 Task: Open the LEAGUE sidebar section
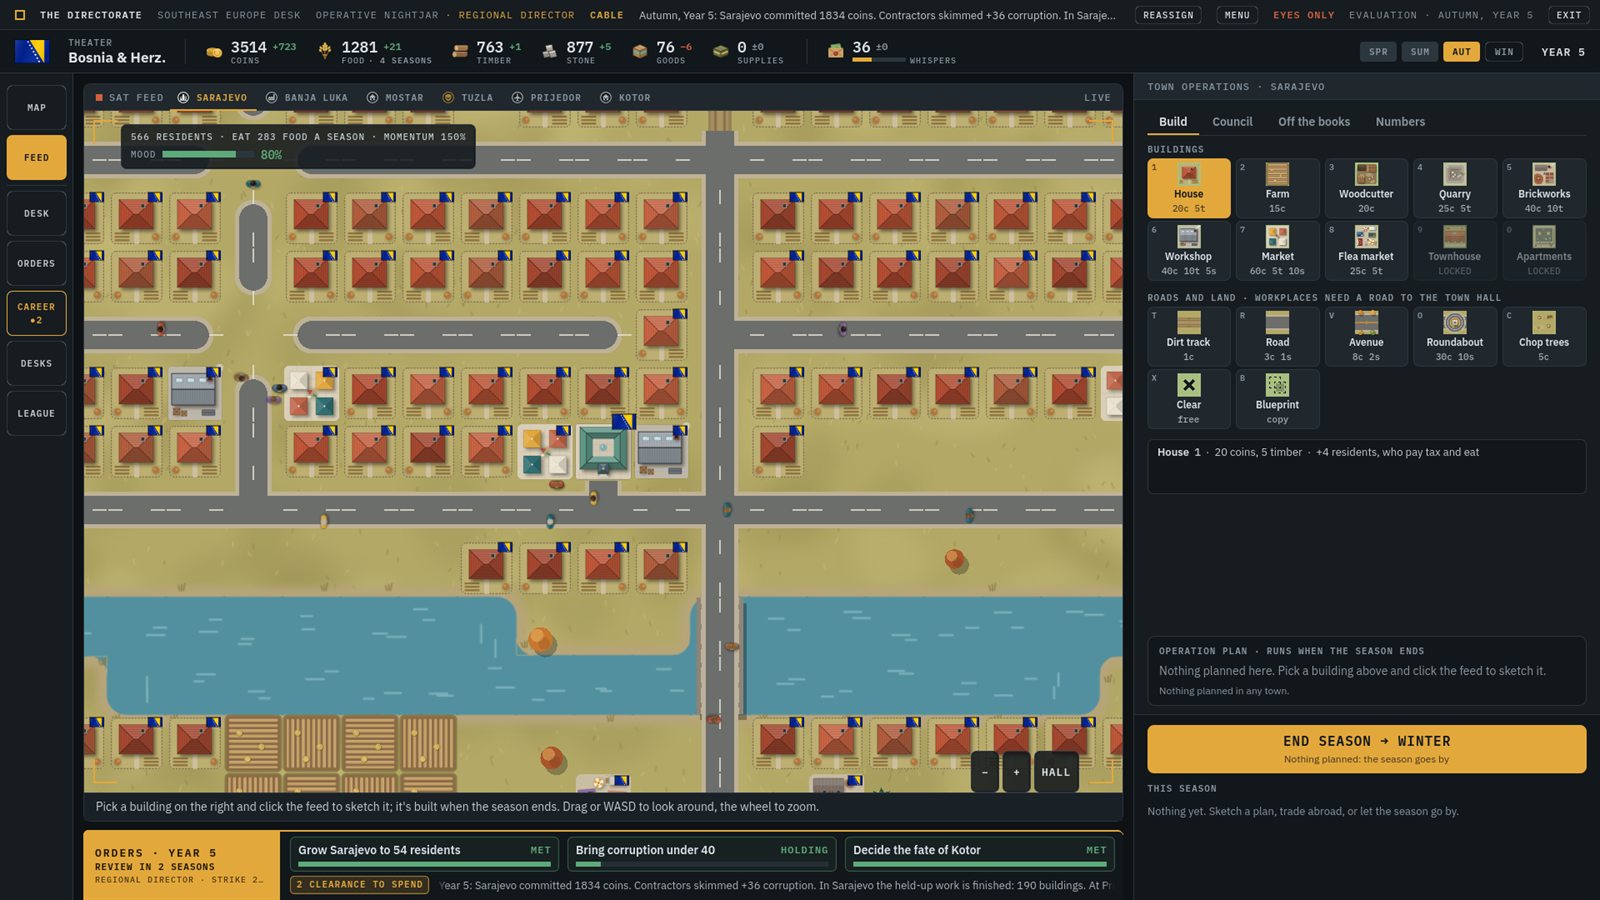pyautogui.click(x=36, y=413)
